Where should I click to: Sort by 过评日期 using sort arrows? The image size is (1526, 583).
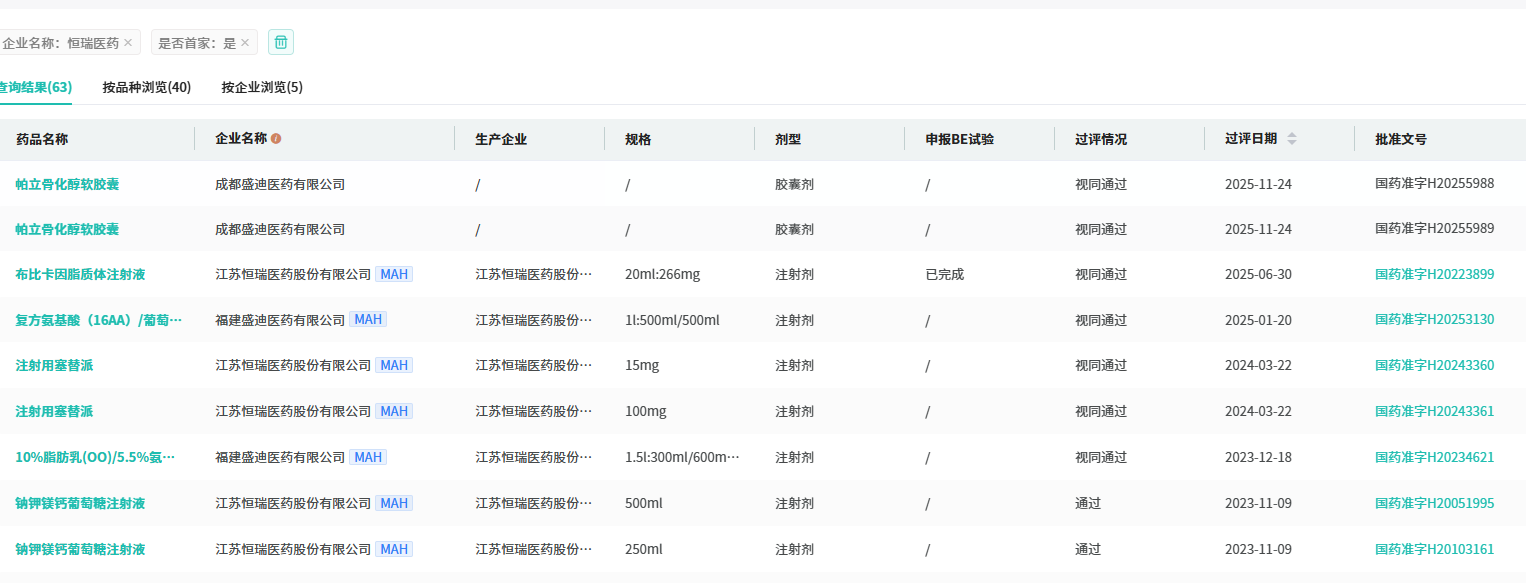(1292, 139)
